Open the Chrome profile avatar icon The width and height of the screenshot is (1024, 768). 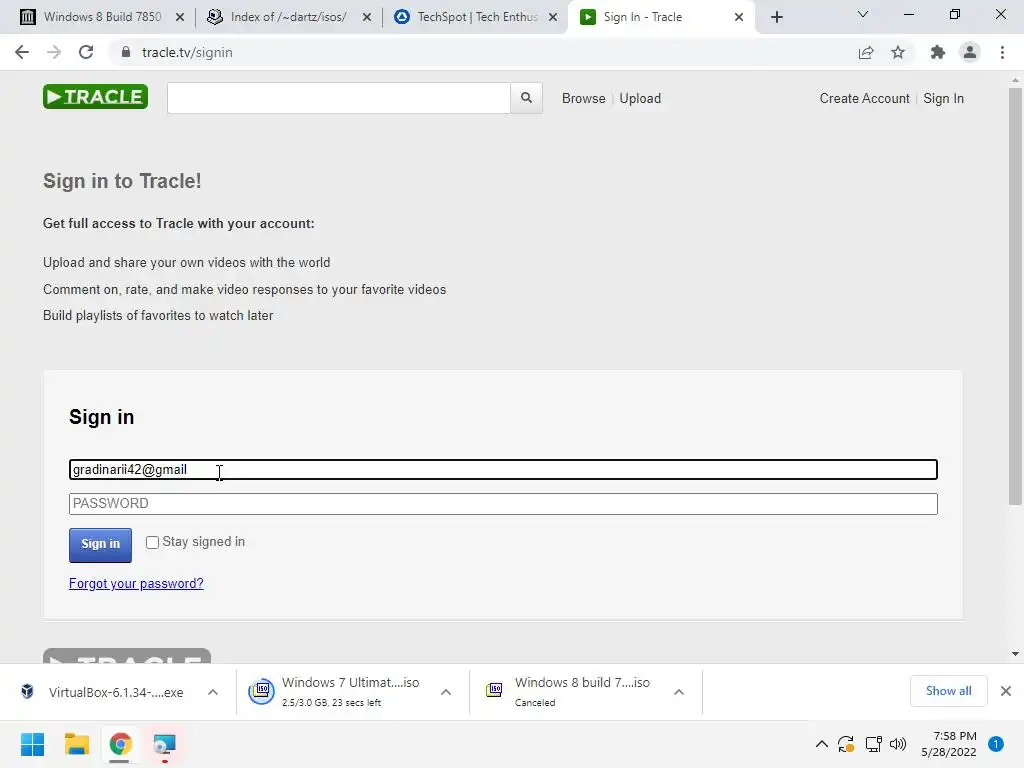coord(970,52)
